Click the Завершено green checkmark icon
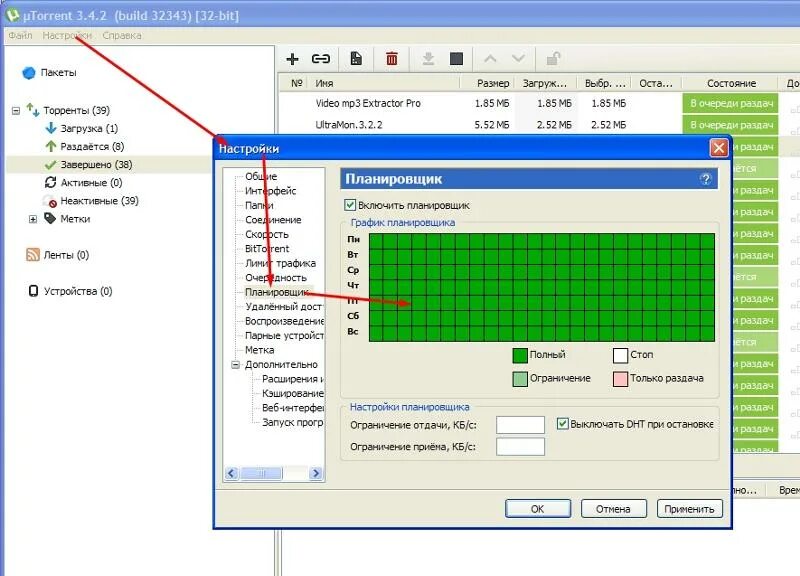This screenshot has width=800, height=576. point(51,165)
